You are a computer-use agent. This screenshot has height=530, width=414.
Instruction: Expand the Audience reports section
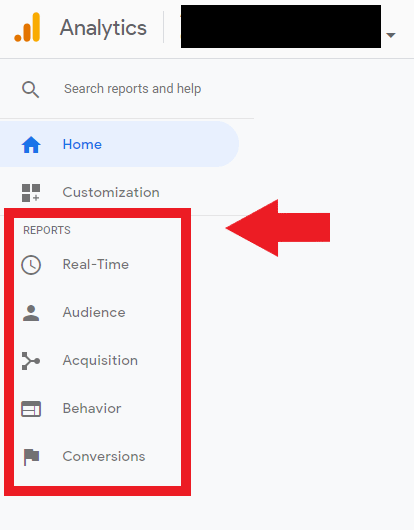[x=94, y=312]
